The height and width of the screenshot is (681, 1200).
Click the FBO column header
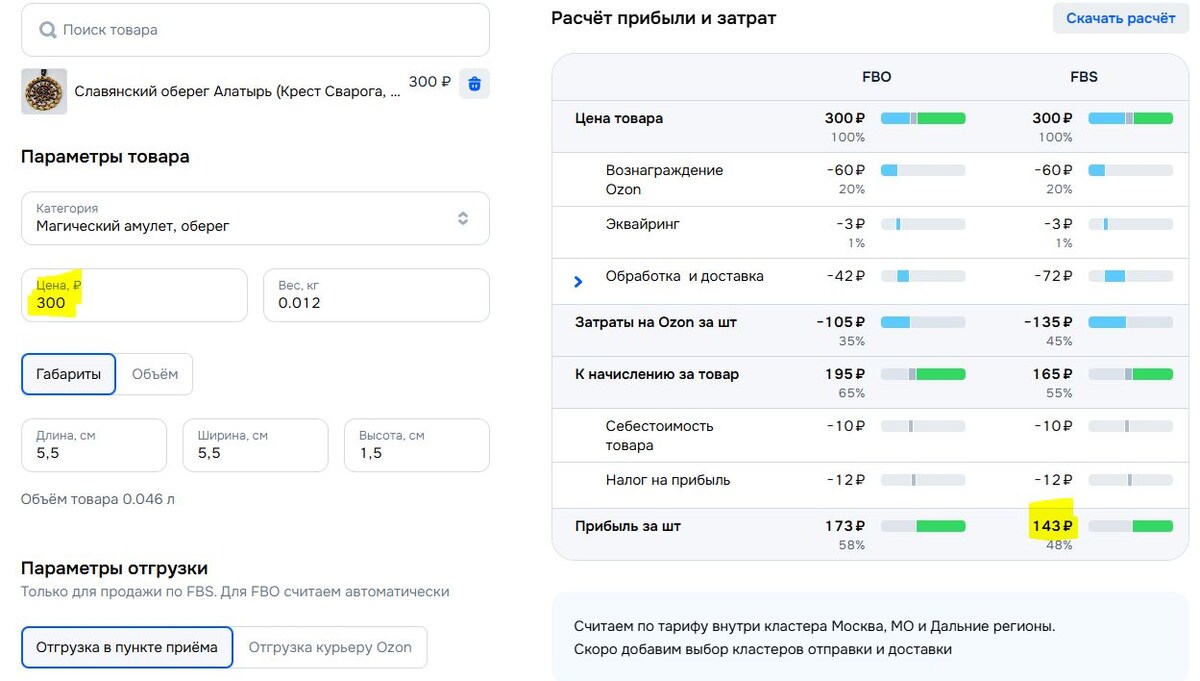click(x=876, y=77)
